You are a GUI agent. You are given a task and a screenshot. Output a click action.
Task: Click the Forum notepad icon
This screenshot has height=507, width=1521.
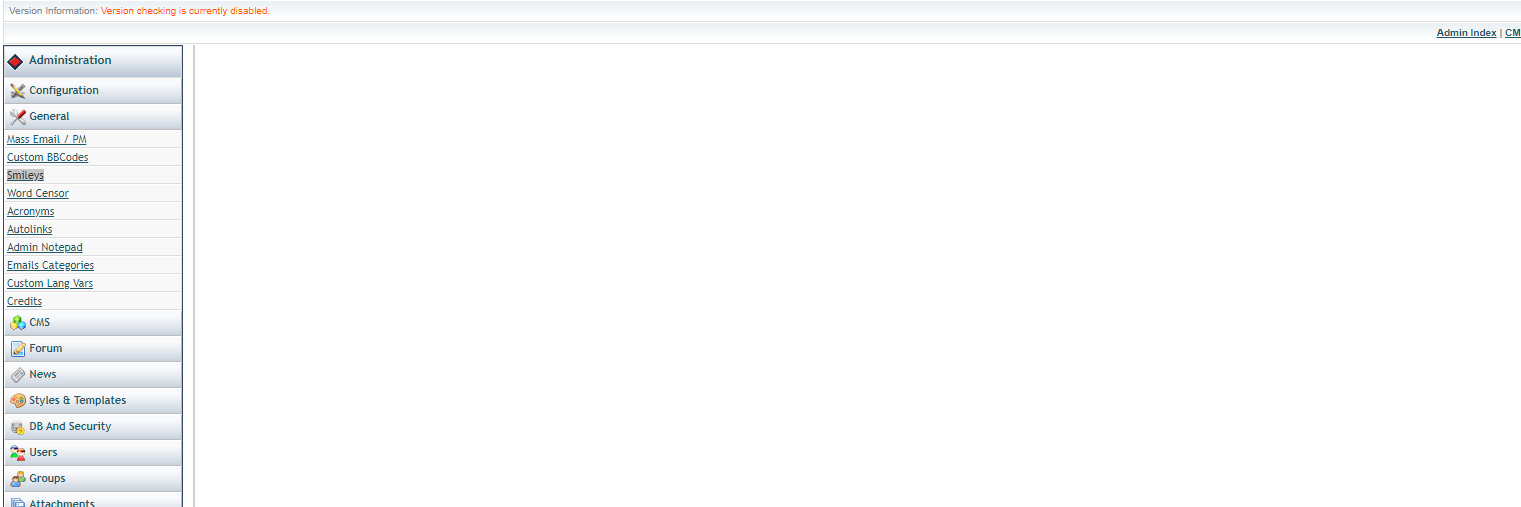[x=17, y=349]
